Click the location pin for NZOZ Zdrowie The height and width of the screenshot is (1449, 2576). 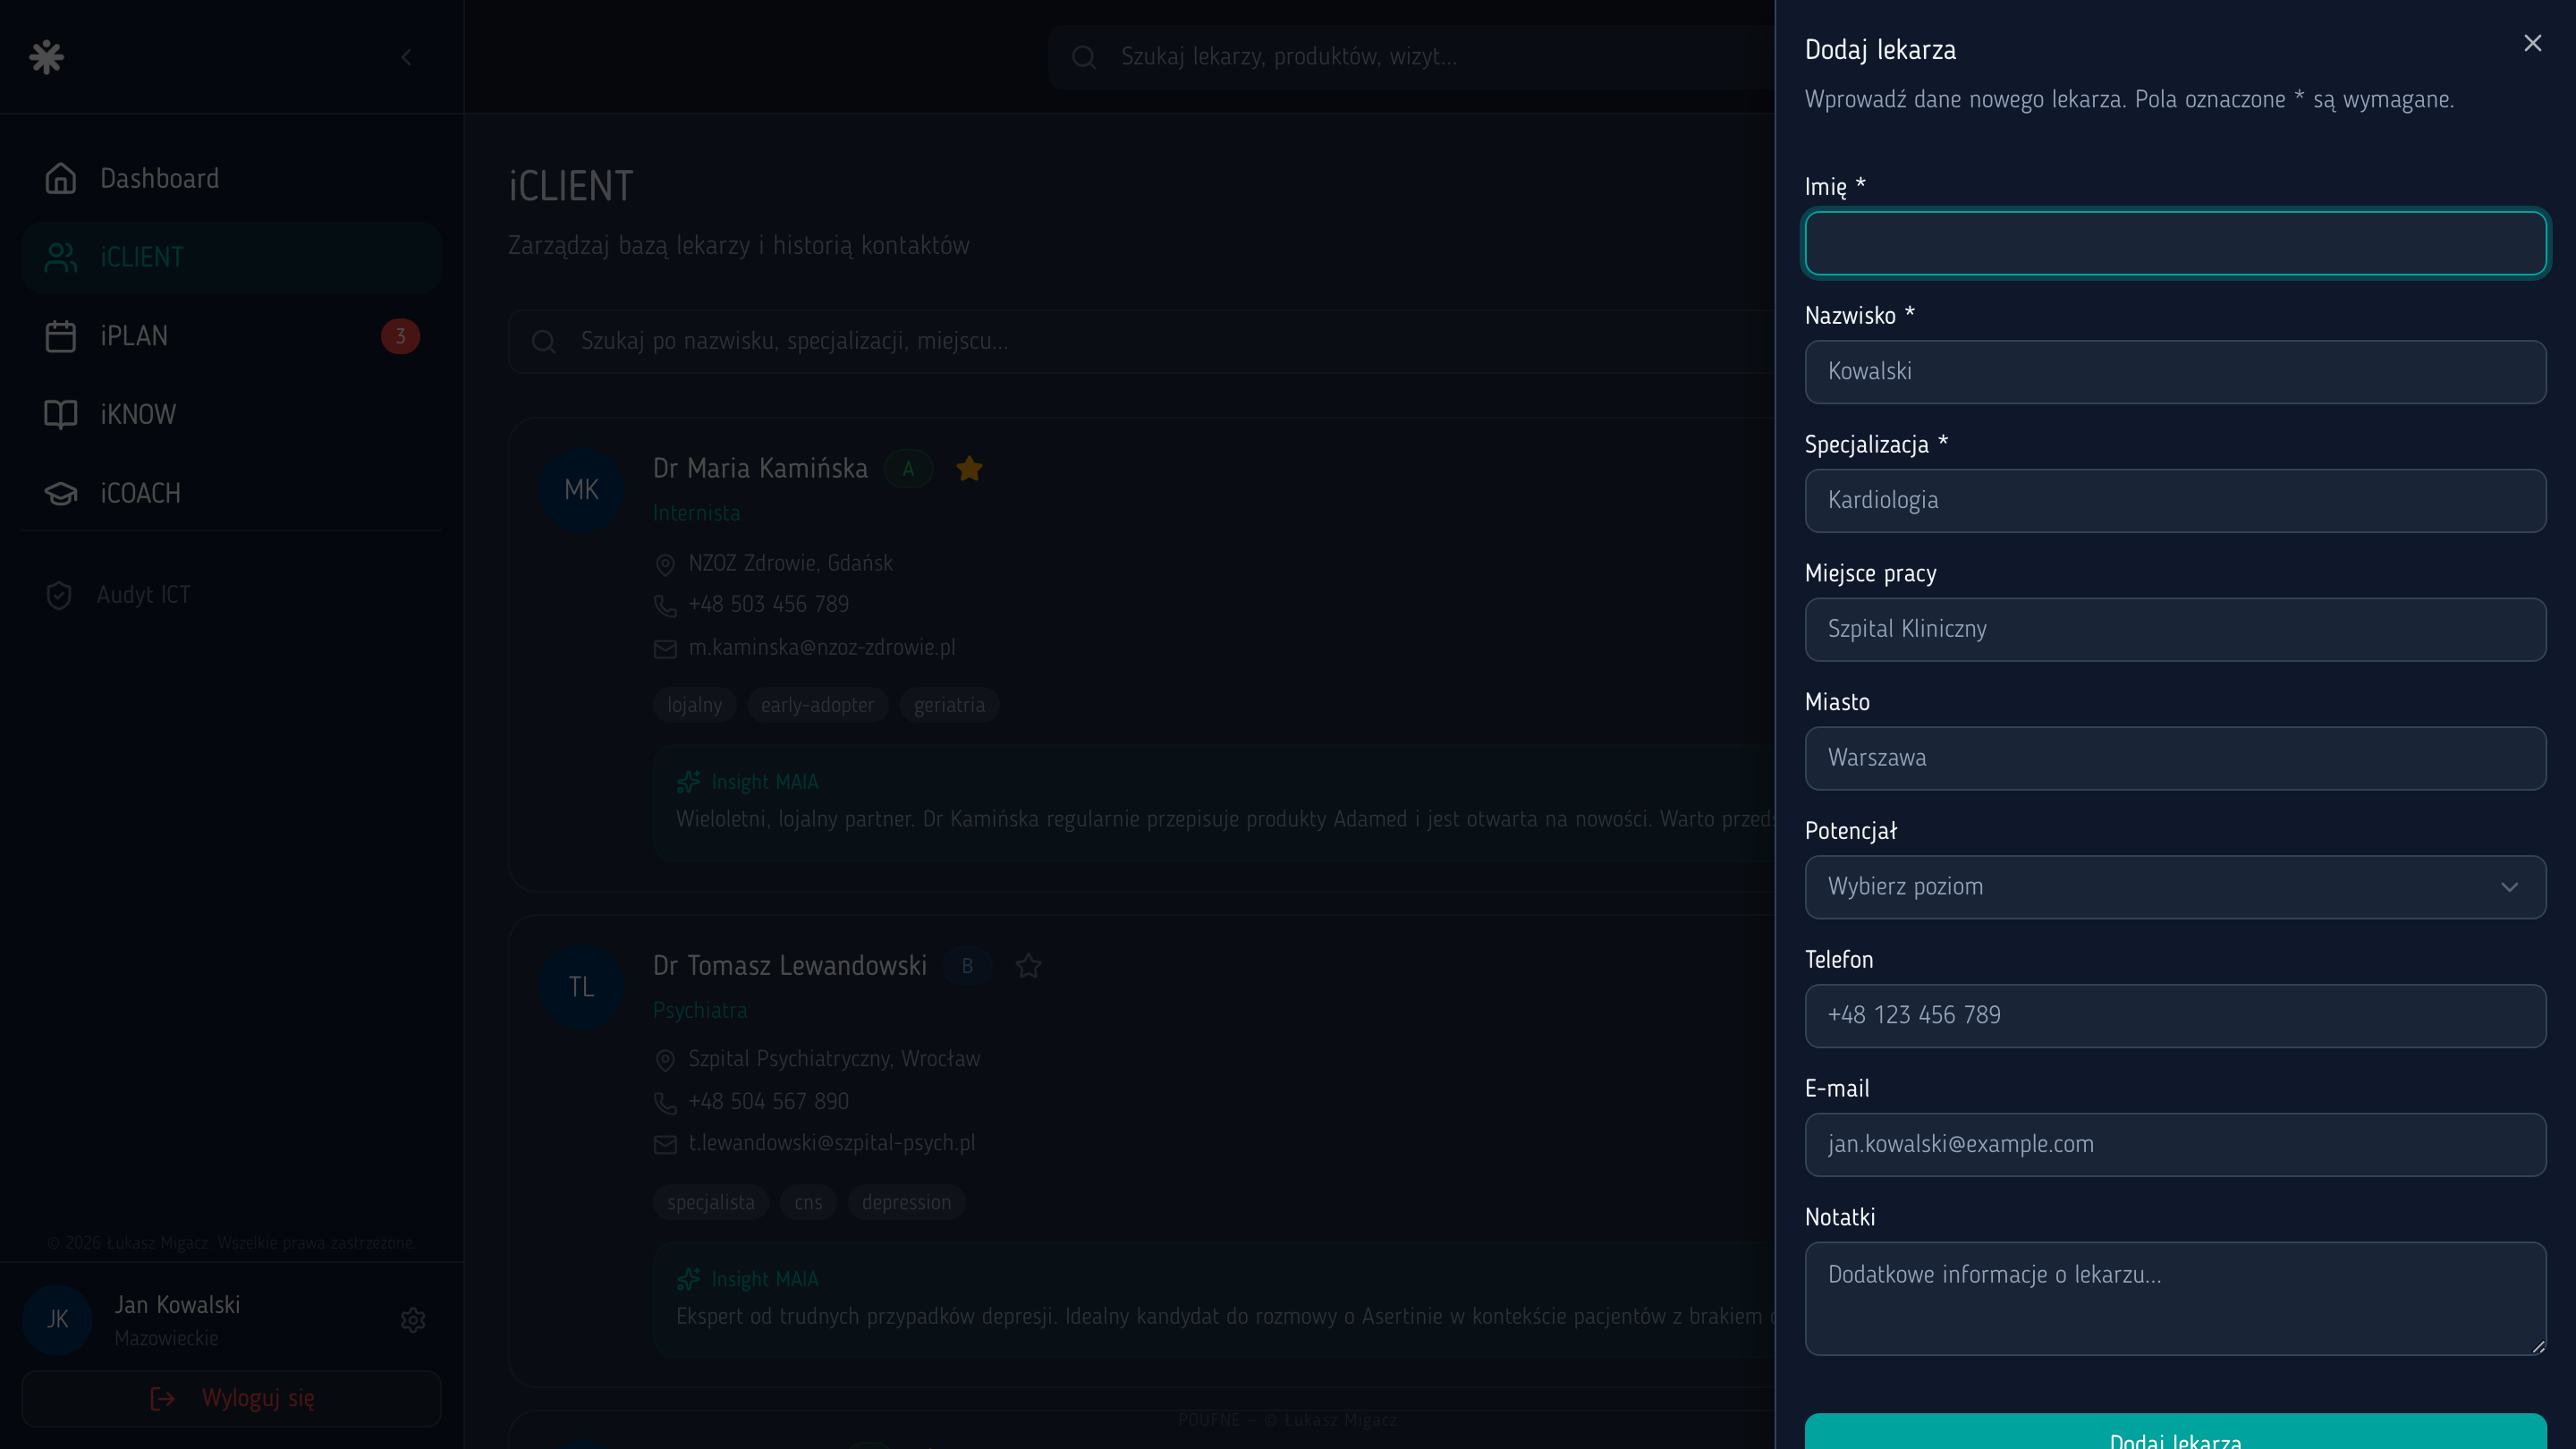(x=665, y=565)
